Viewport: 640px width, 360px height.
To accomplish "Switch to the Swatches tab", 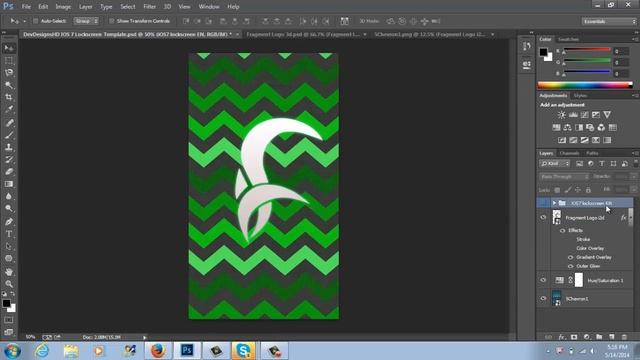I will [x=568, y=40].
